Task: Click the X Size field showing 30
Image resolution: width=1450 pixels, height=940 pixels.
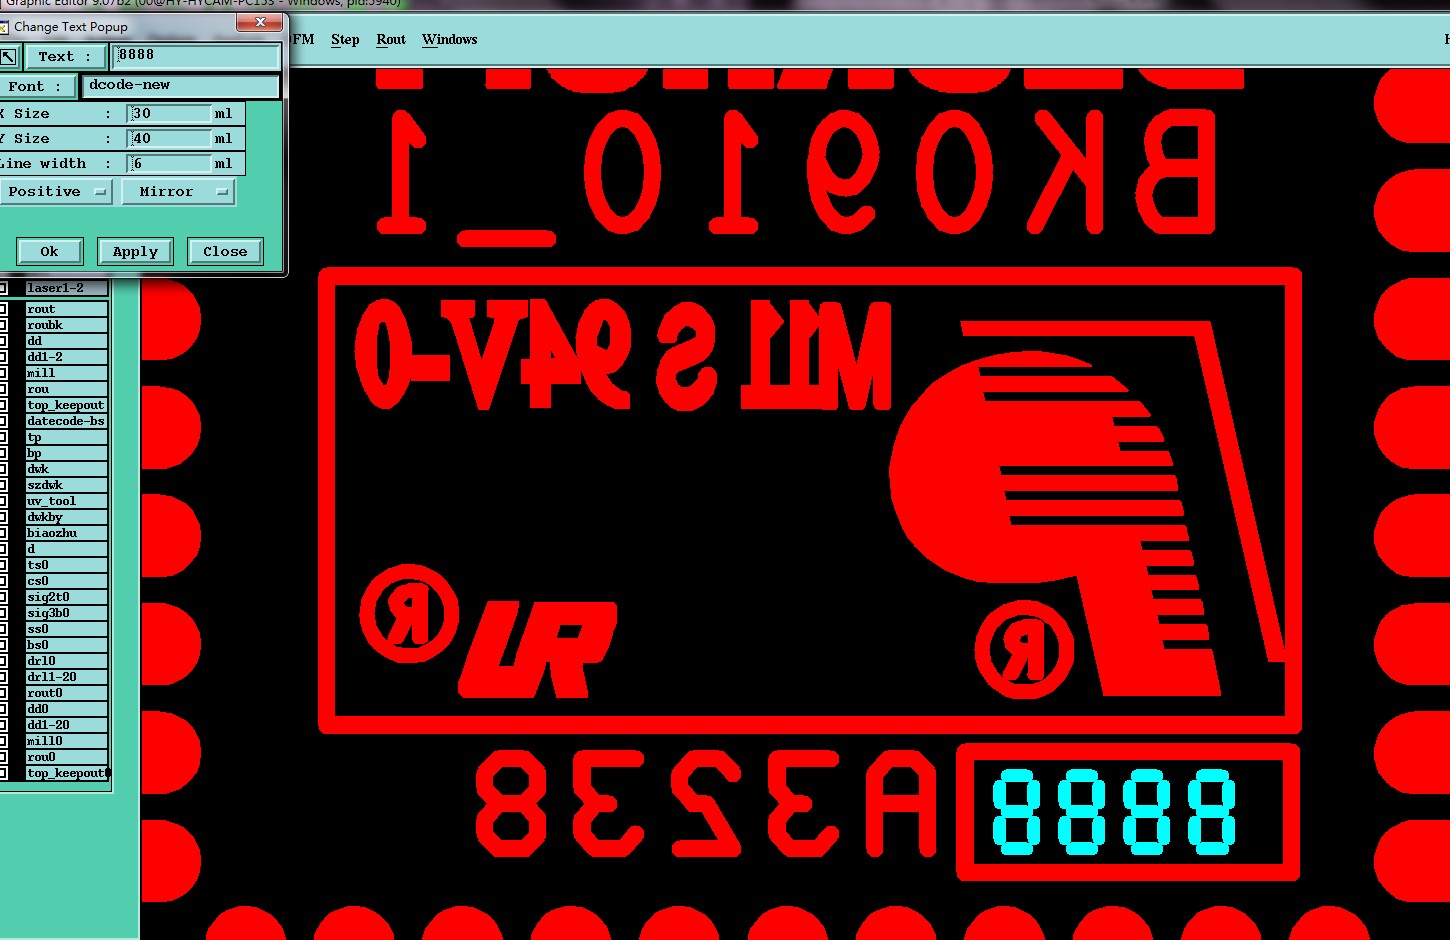Action: coord(169,114)
